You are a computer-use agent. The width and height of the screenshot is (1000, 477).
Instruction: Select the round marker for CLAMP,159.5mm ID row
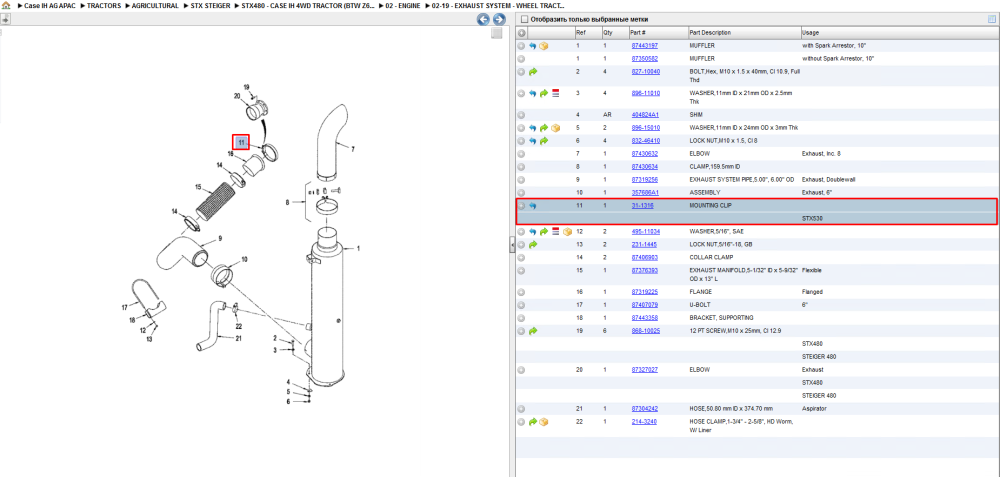[521, 166]
